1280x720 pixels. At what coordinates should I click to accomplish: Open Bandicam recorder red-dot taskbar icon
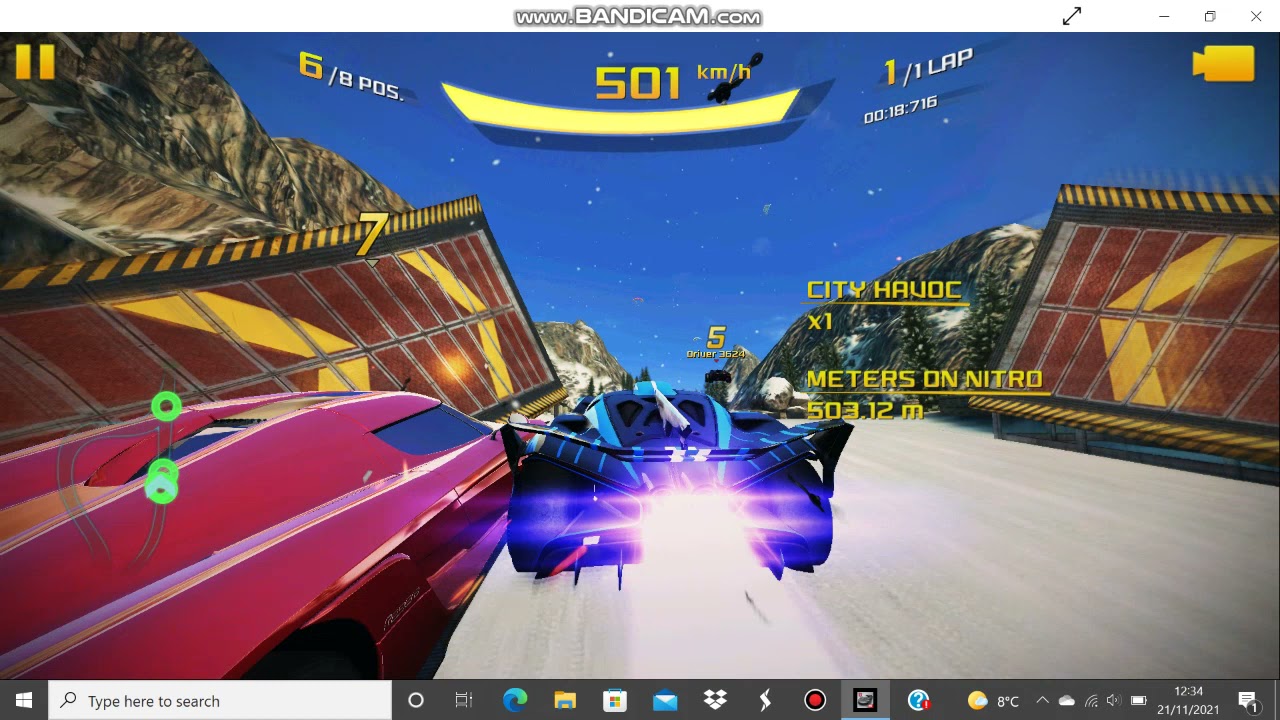(x=815, y=701)
